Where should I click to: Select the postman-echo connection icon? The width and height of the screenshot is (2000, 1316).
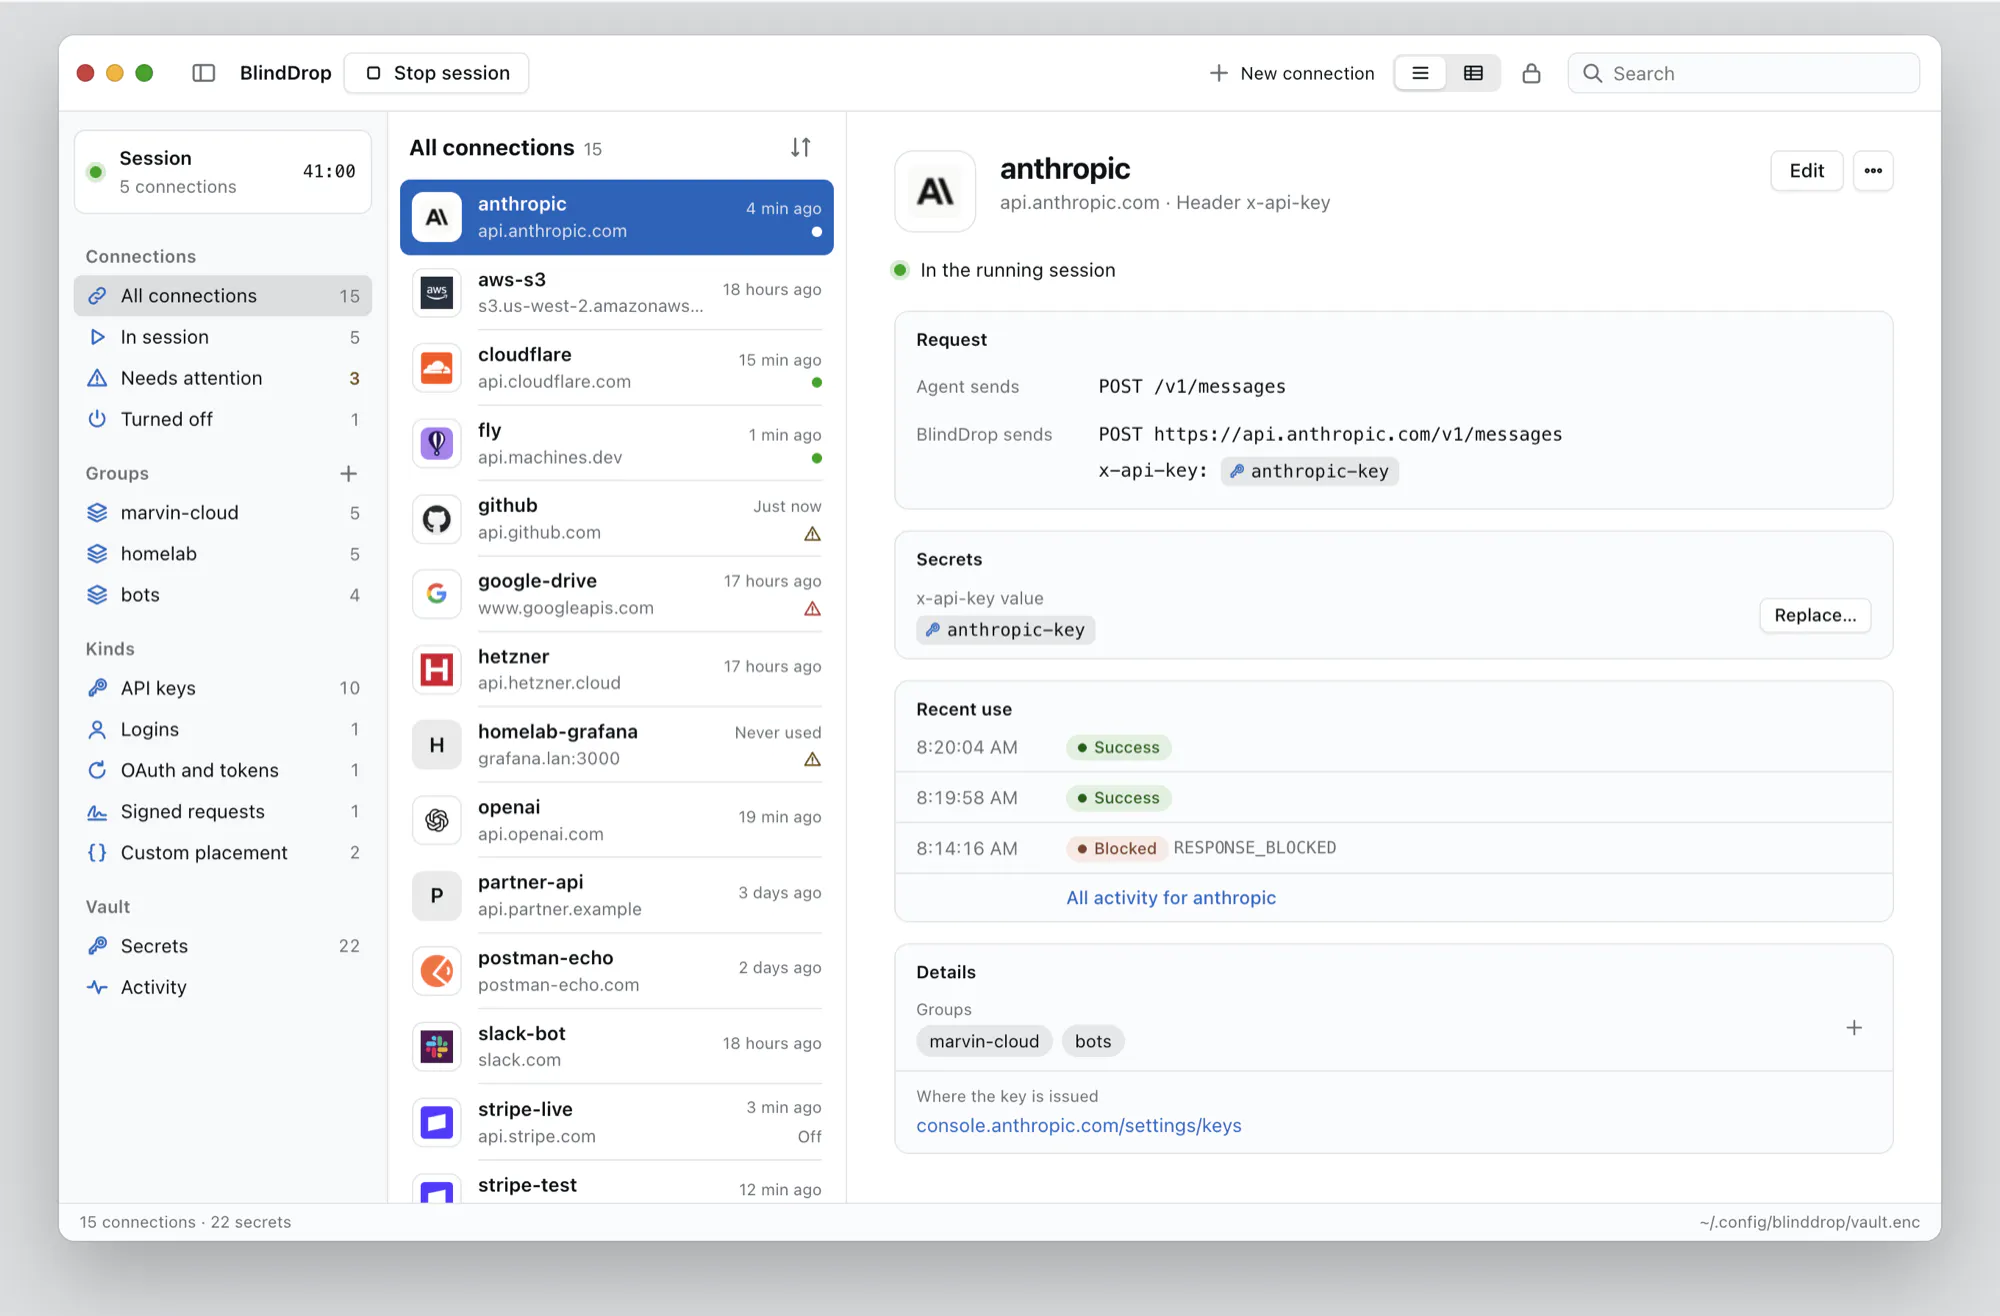(437, 971)
